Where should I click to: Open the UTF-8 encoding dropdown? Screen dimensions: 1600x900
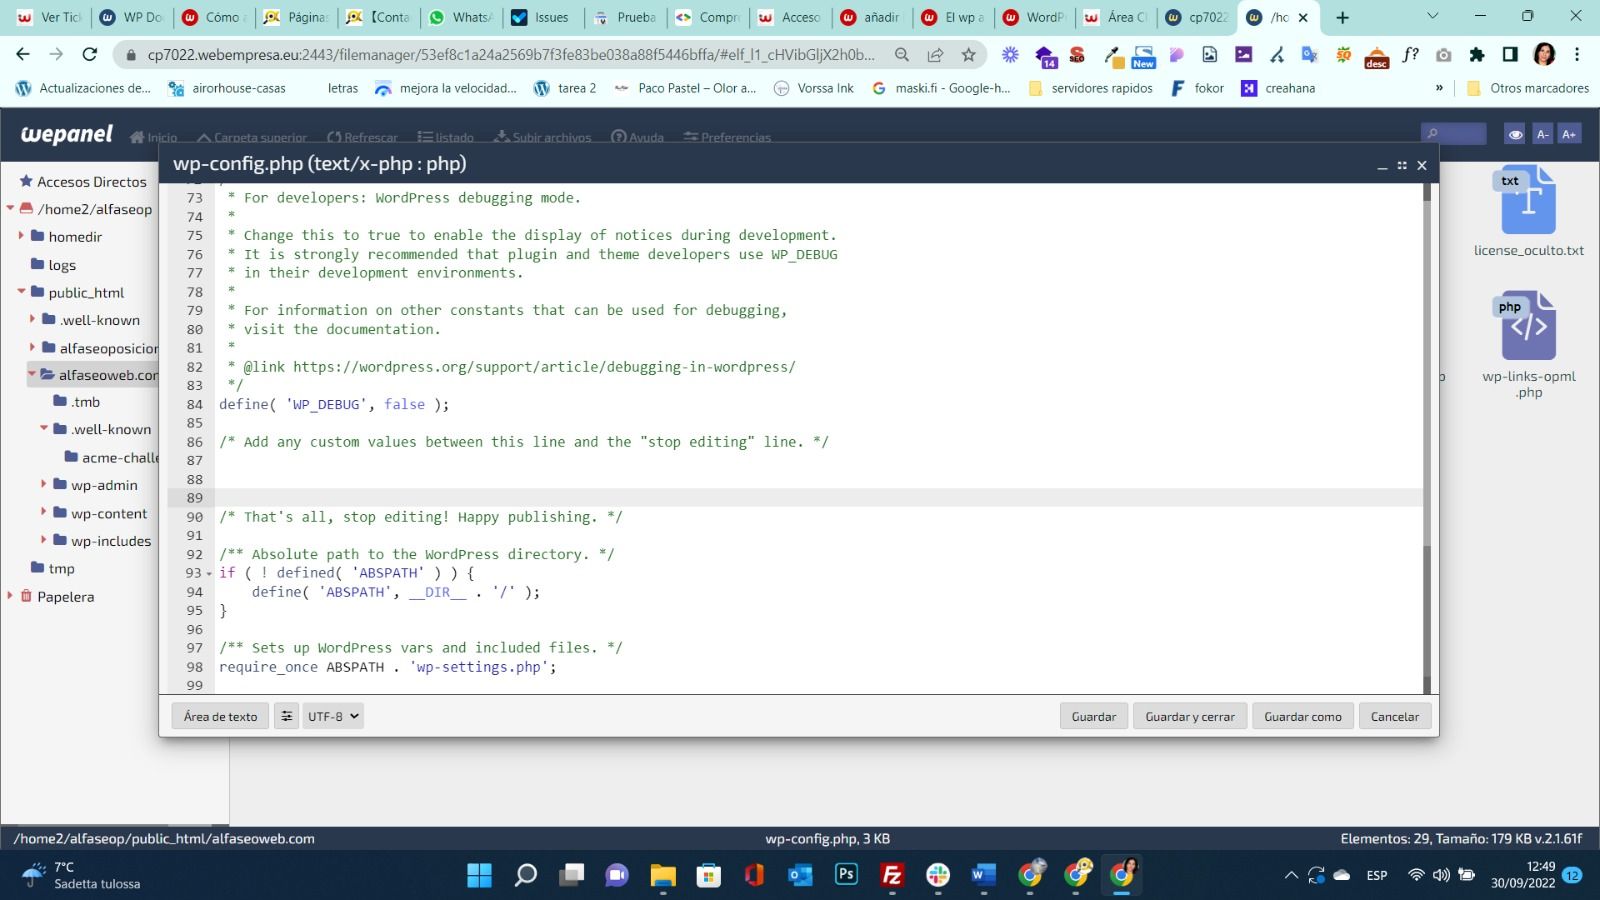(x=333, y=716)
